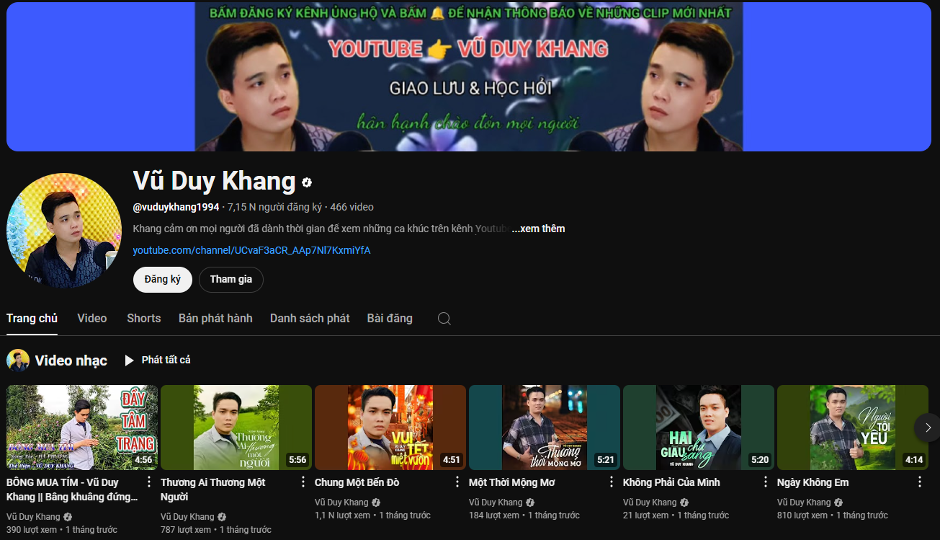
Task: Click channel name under Một Thời Mộng Mơ
Action: point(496,503)
